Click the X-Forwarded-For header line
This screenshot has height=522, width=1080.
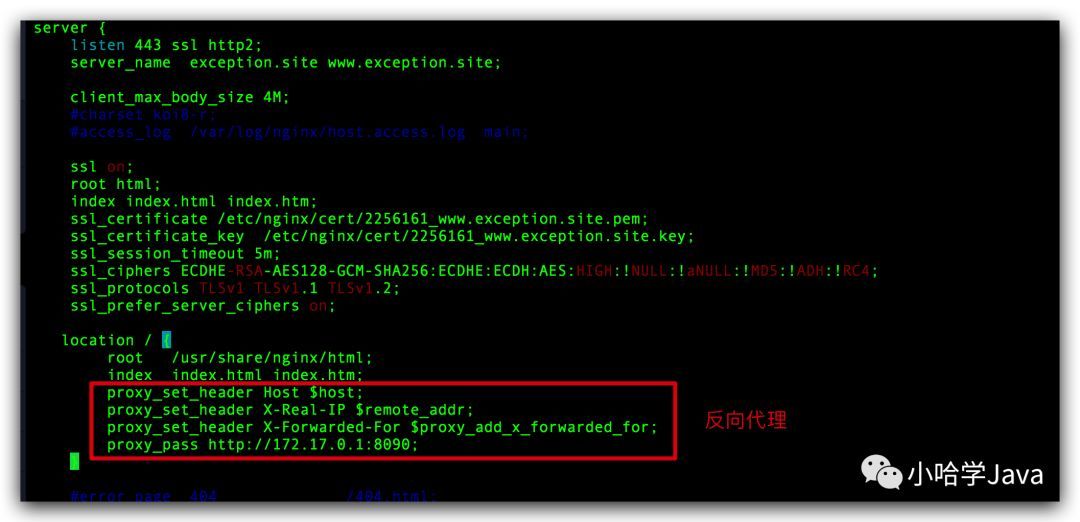pos(382,427)
